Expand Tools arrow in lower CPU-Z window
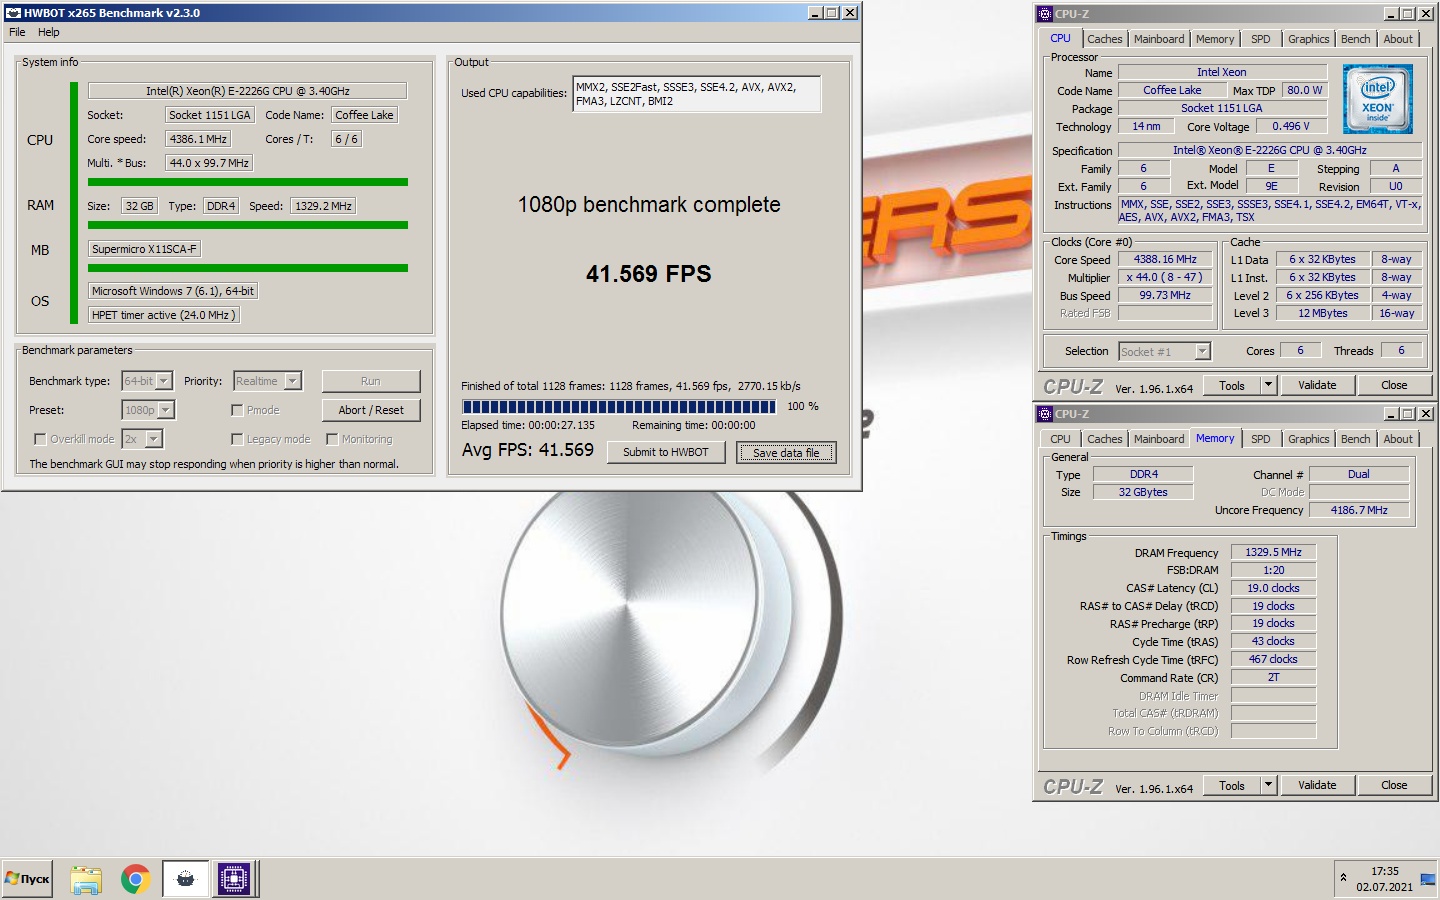 click(1268, 785)
